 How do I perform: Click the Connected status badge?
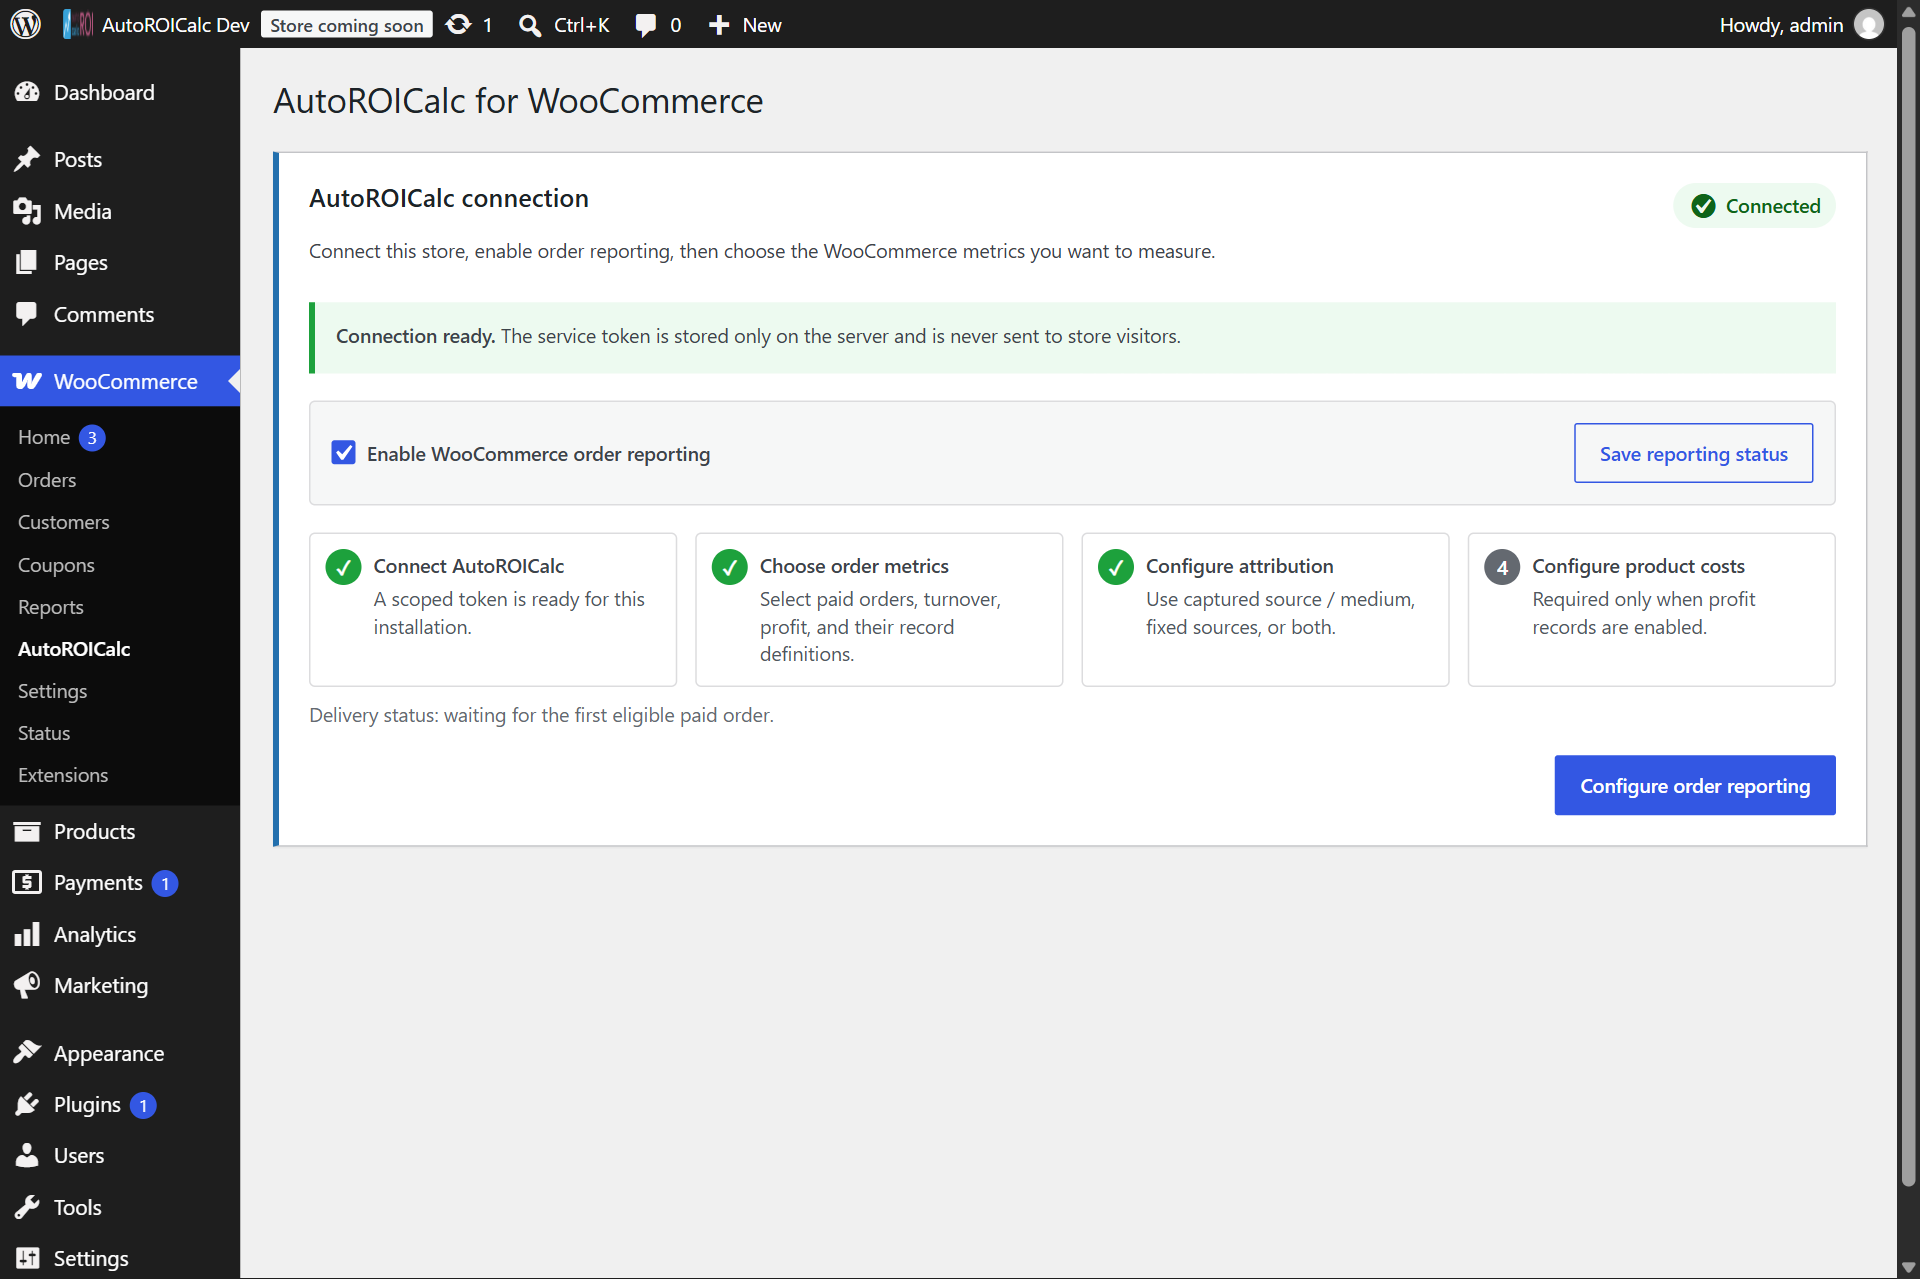tap(1754, 205)
